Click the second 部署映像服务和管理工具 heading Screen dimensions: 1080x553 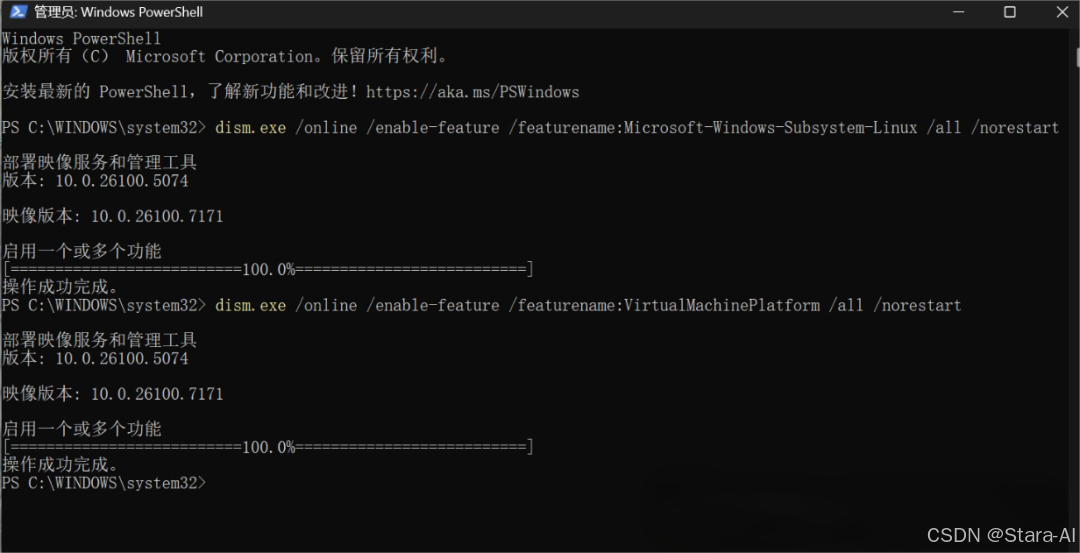tap(100, 340)
